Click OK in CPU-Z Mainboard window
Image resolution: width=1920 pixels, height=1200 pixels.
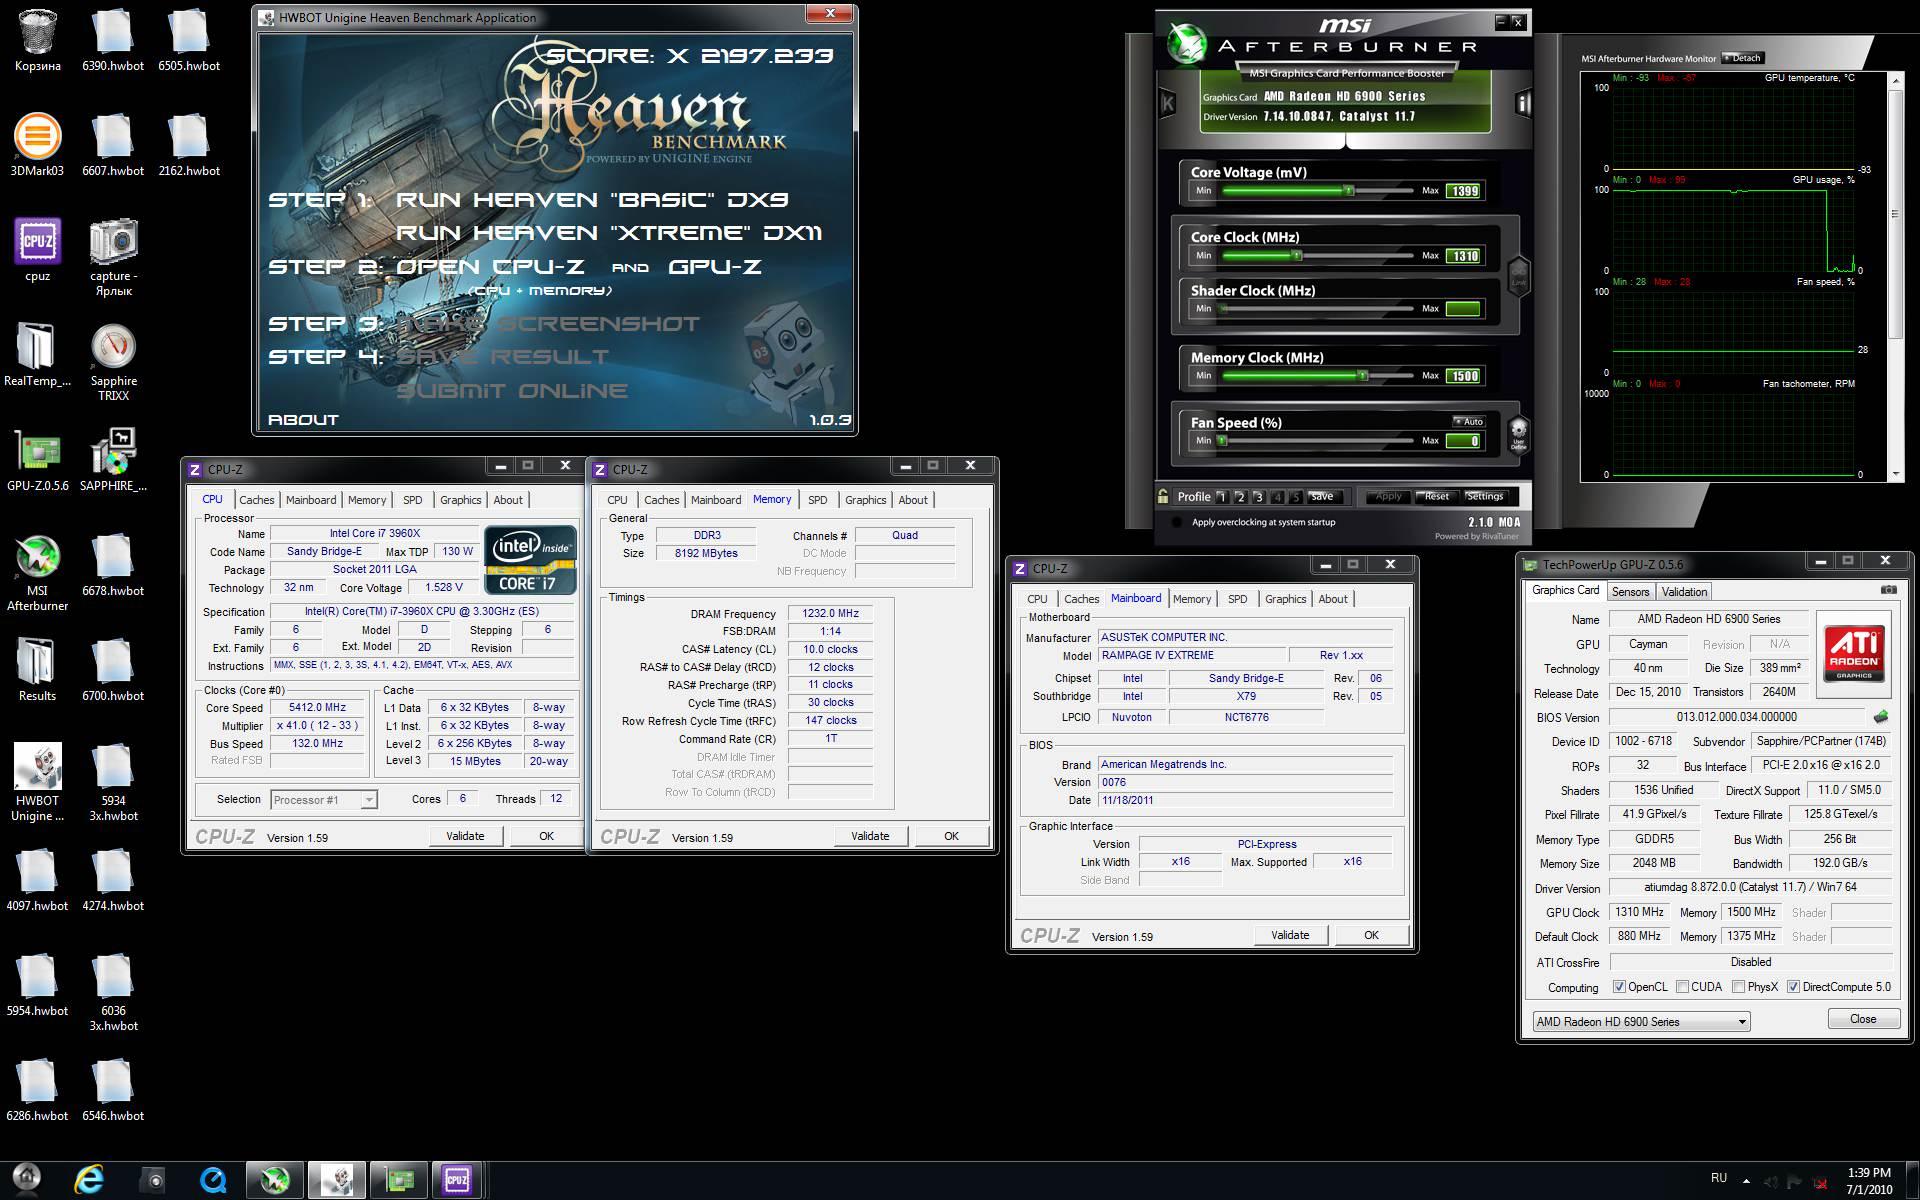point(1371,935)
